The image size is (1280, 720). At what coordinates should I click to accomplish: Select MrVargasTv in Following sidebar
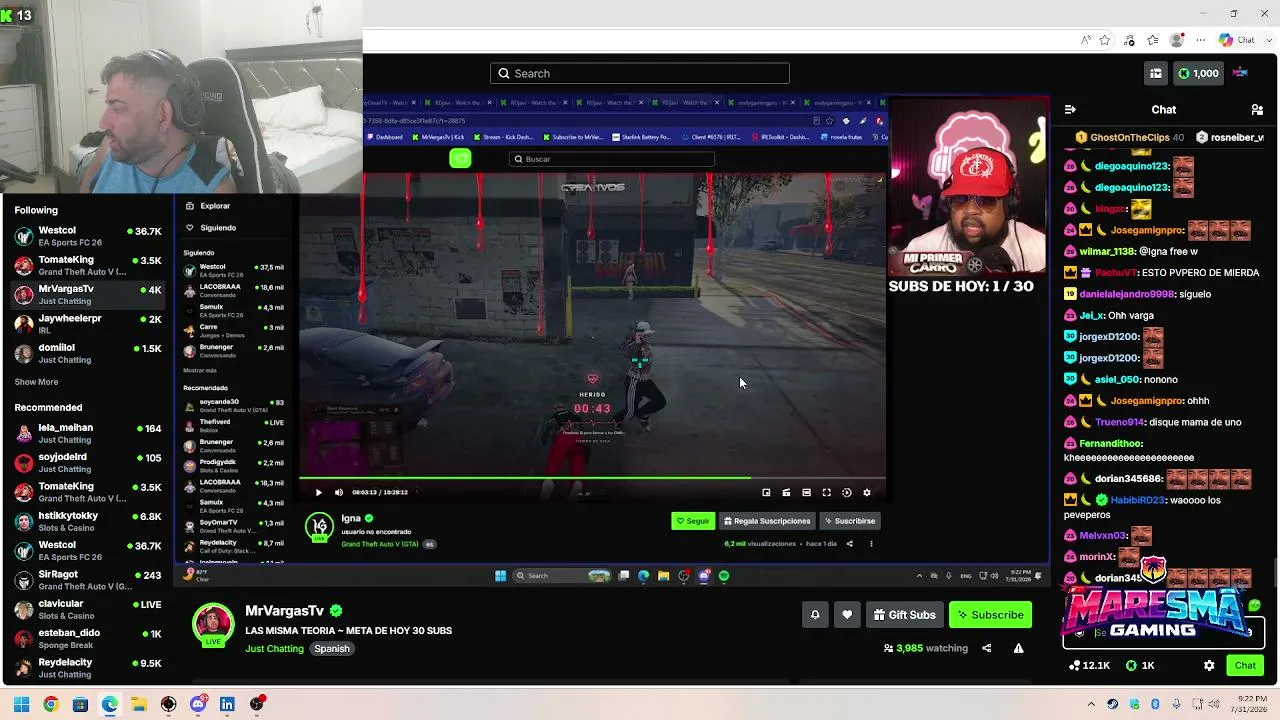(x=88, y=295)
